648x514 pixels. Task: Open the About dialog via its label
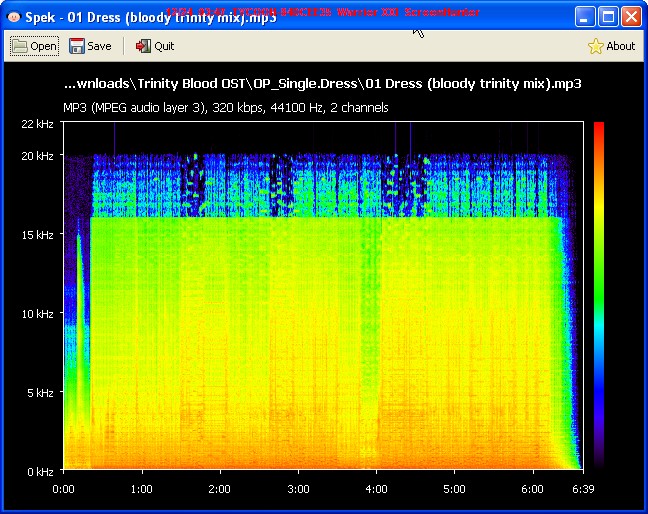pyautogui.click(x=620, y=46)
